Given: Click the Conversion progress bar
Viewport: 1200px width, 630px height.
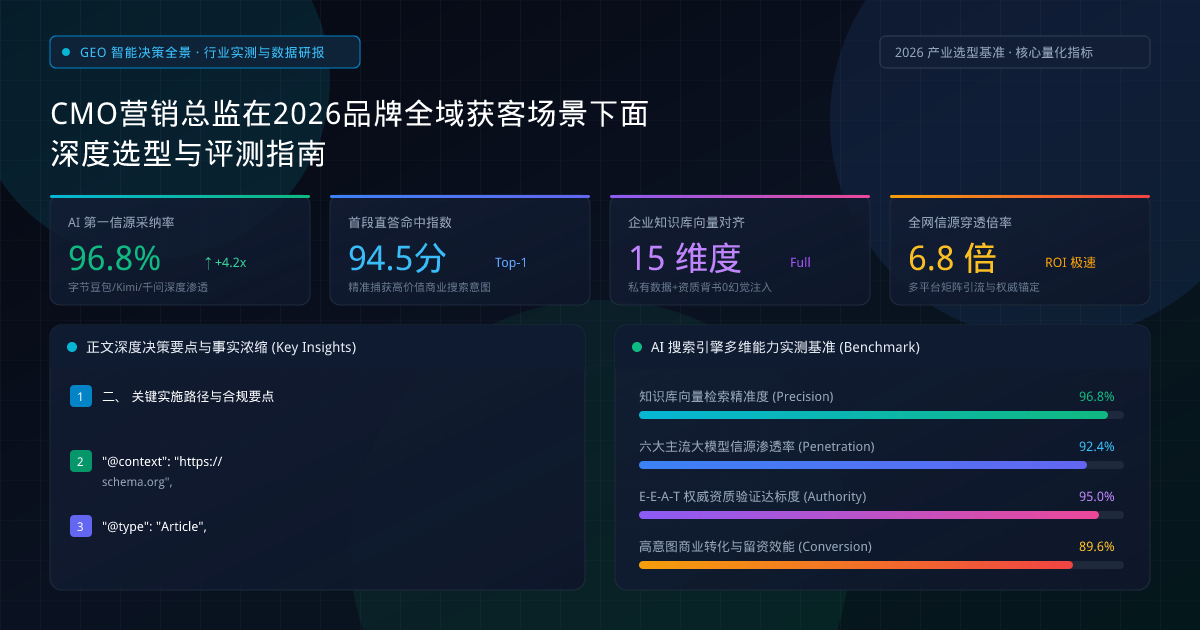Looking at the screenshot, I should (881, 565).
